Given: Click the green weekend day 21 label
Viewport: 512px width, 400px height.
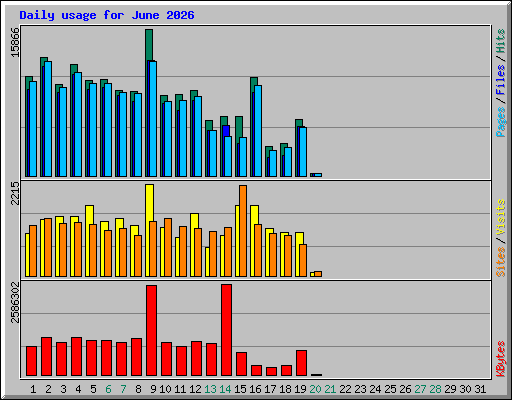Looking at the screenshot, I should click(330, 389).
